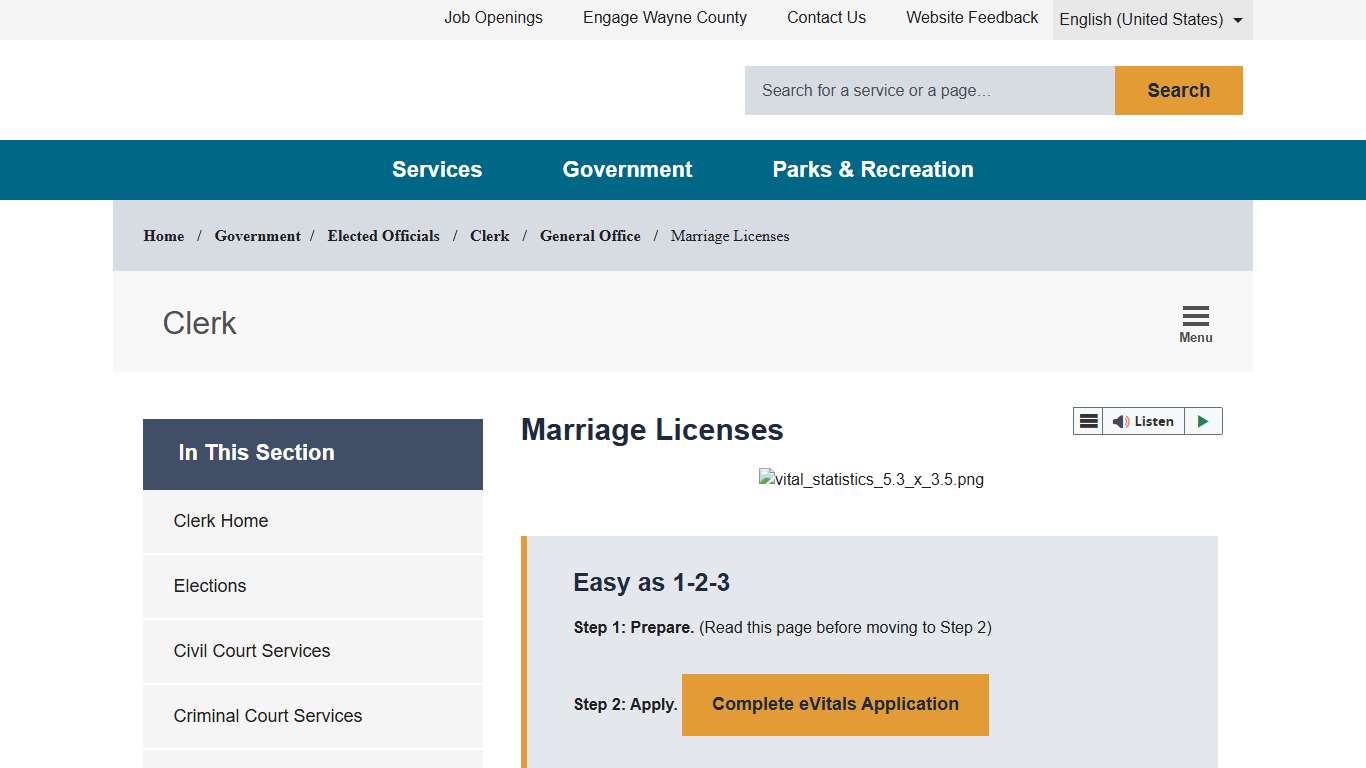
Task: Navigate to Home via the breadcrumb
Action: pos(163,236)
